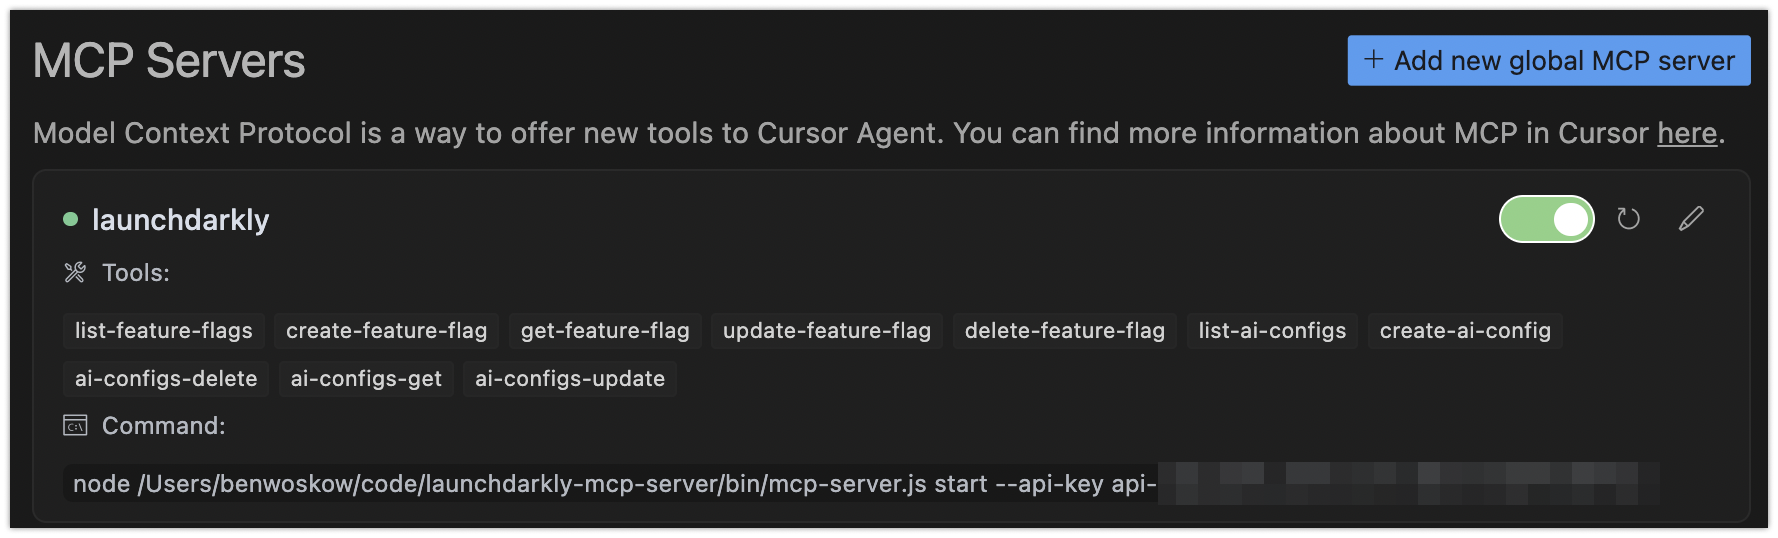The height and width of the screenshot is (538, 1778).
Task: Click the green status dot beside launchdarkly
Action: (70, 219)
